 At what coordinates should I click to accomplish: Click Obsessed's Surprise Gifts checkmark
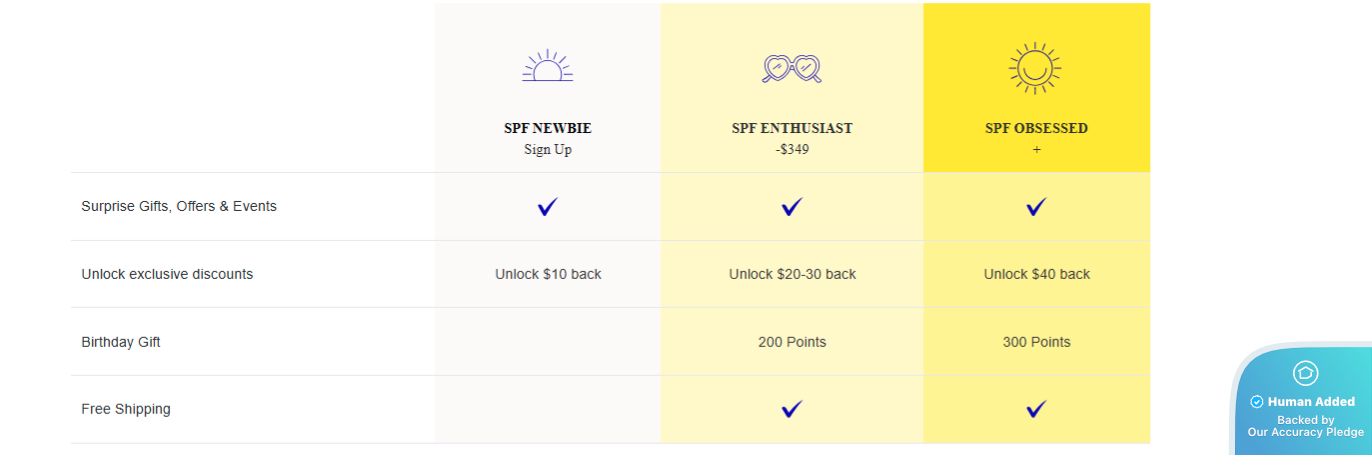point(1036,207)
